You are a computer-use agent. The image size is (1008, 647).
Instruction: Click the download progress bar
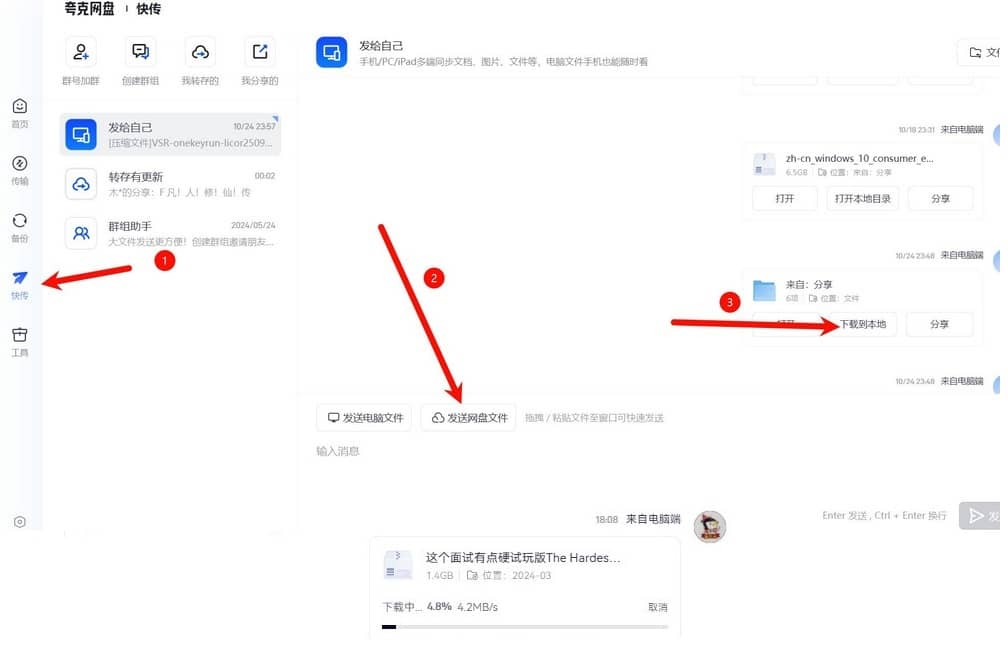click(524, 625)
